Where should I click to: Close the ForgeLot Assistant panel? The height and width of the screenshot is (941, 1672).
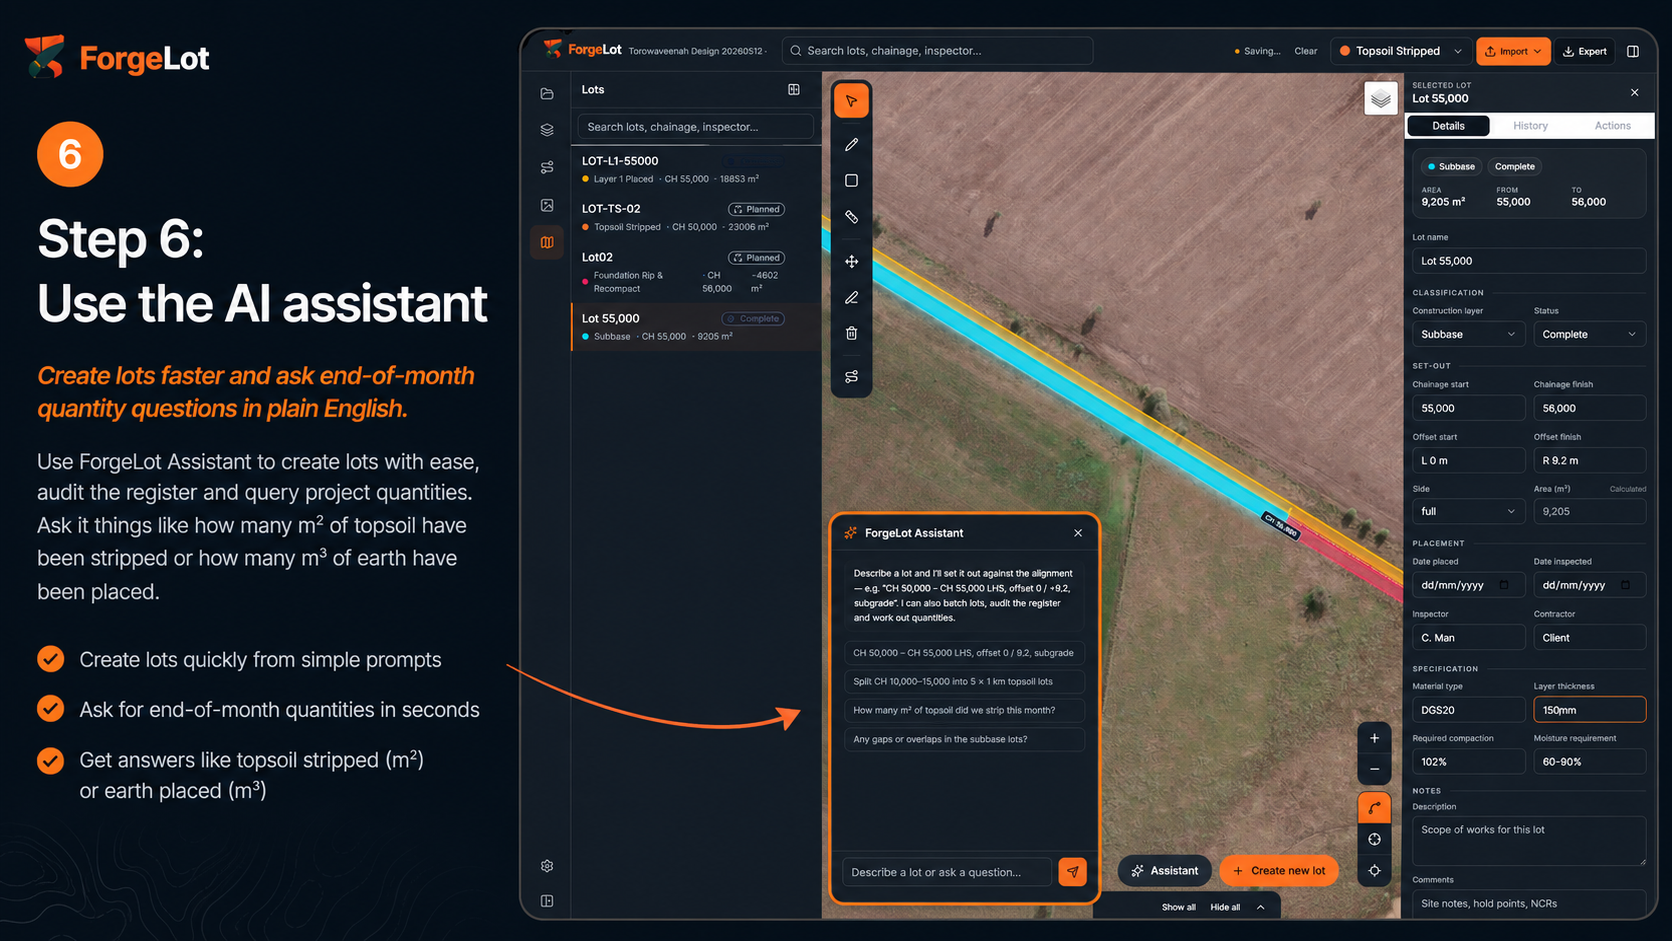(x=1078, y=533)
